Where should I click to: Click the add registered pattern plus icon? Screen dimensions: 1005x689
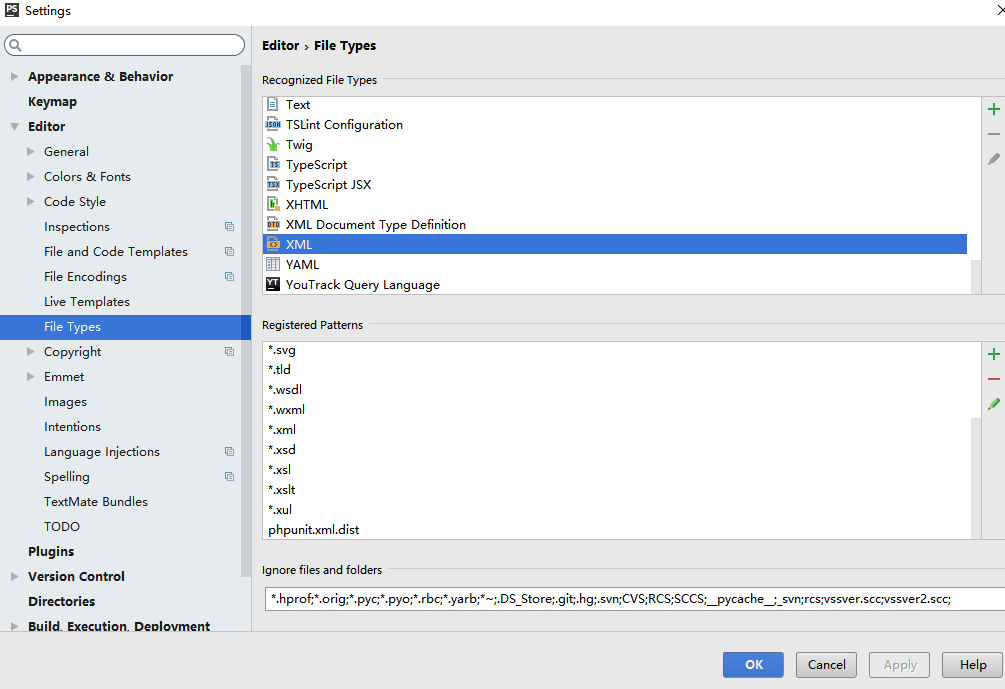pyautogui.click(x=993, y=354)
